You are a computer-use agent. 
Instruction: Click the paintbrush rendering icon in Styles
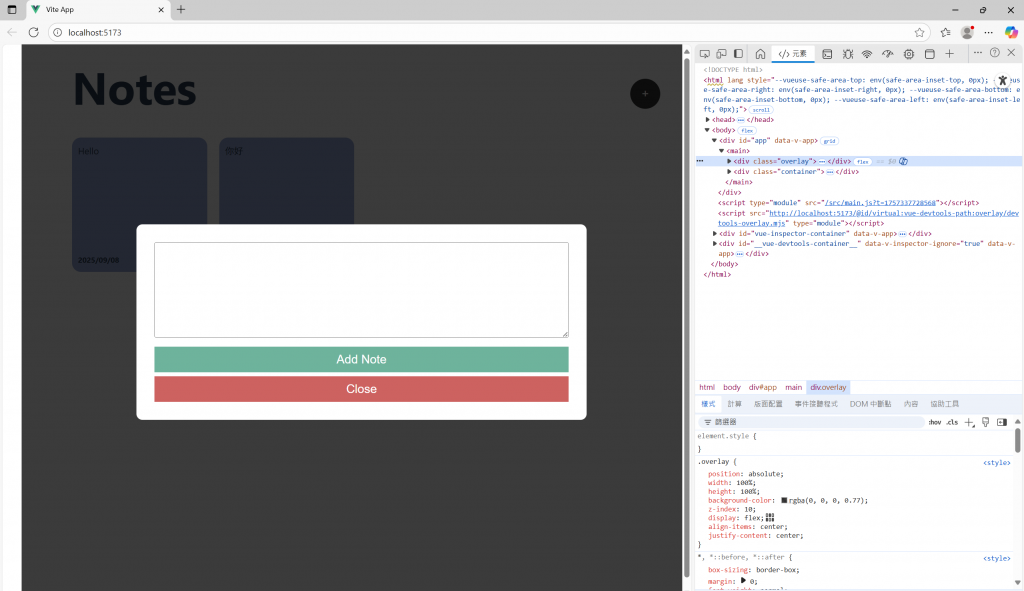click(x=985, y=423)
